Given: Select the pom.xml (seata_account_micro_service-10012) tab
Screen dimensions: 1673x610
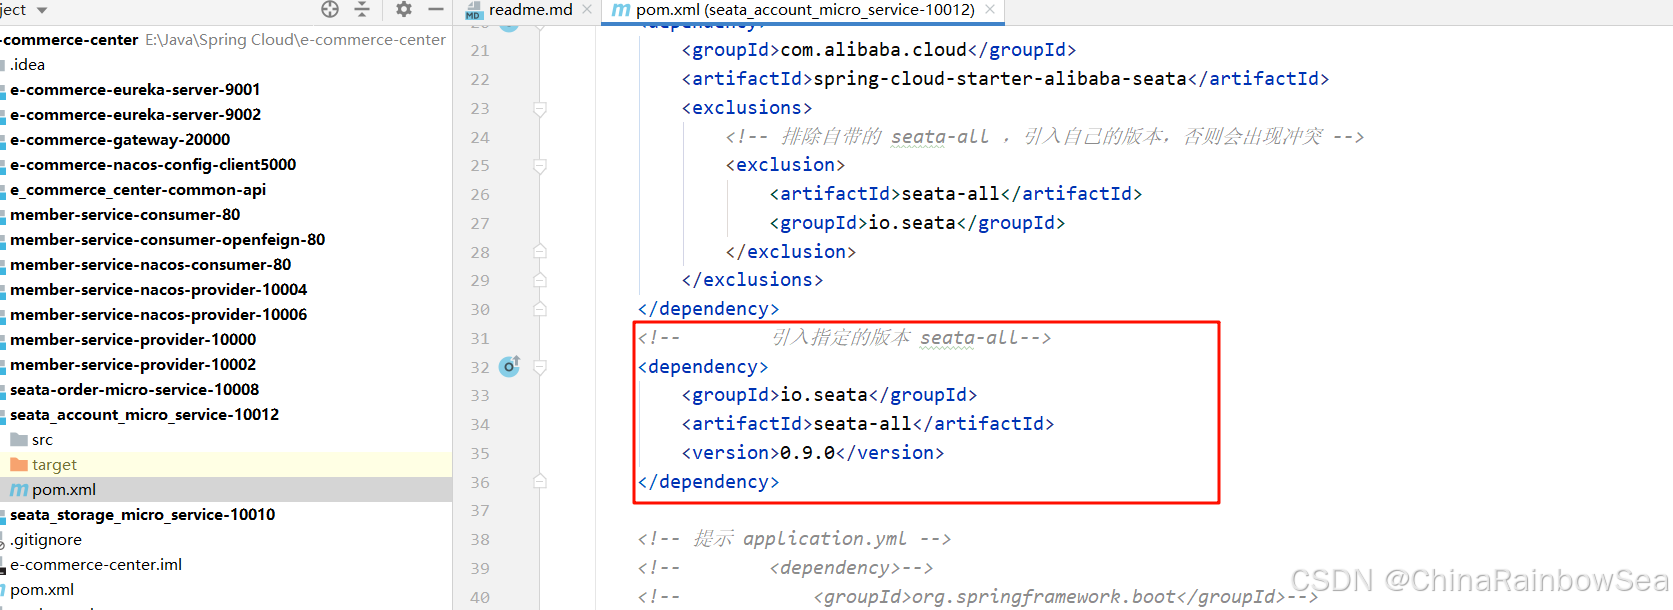Looking at the screenshot, I should [x=805, y=10].
